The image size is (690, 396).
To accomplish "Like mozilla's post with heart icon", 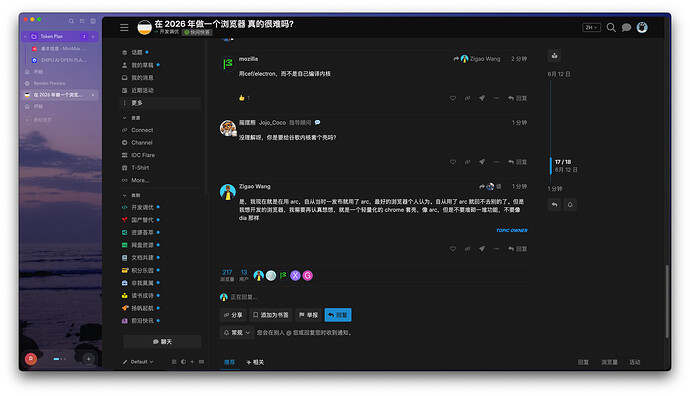I will pos(453,98).
